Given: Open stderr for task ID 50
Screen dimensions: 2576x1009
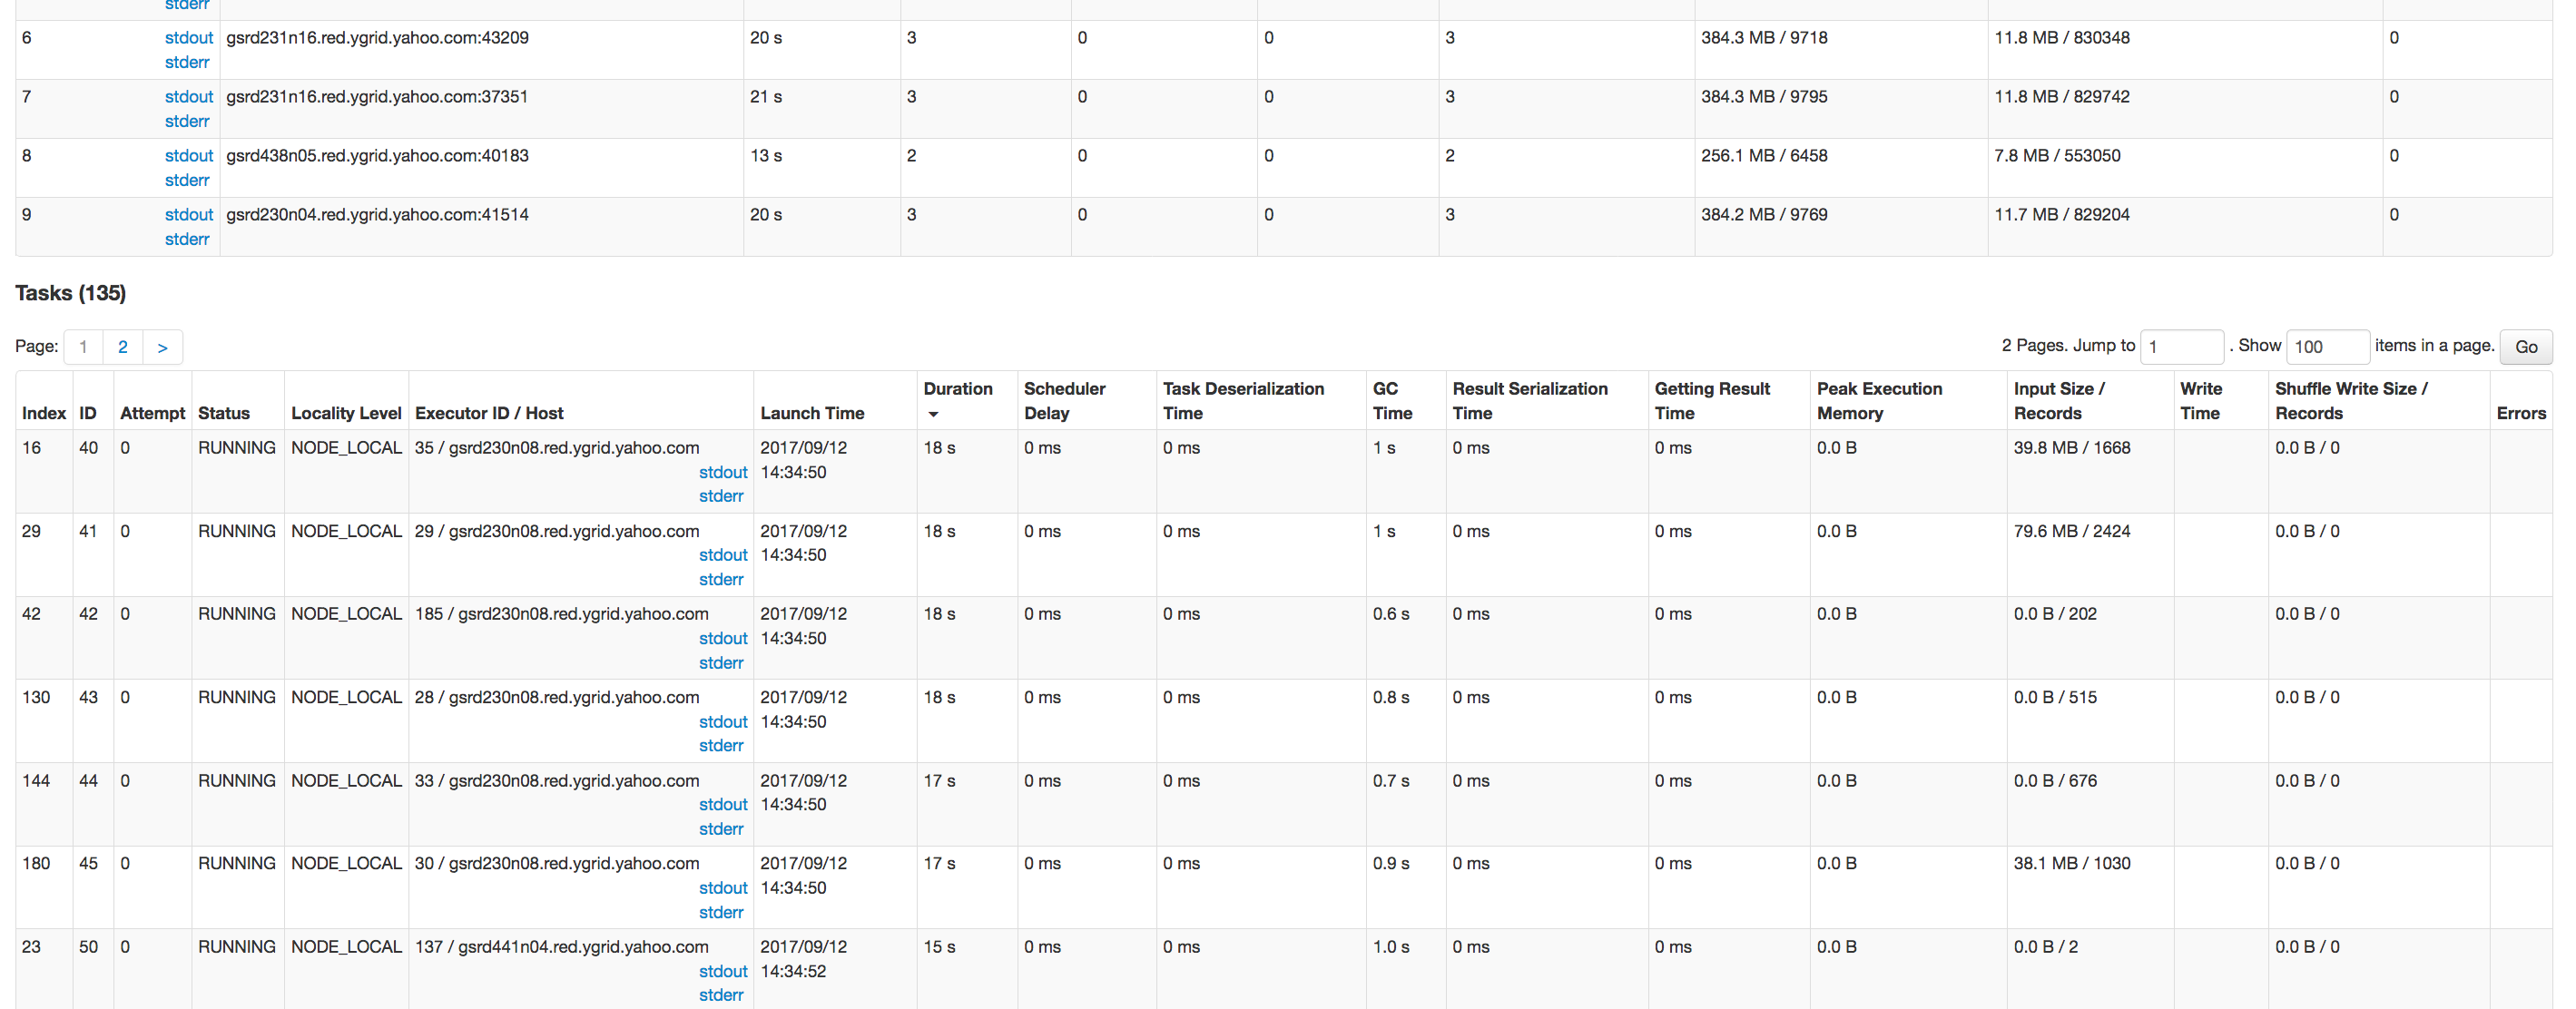Looking at the screenshot, I should tap(720, 995).
